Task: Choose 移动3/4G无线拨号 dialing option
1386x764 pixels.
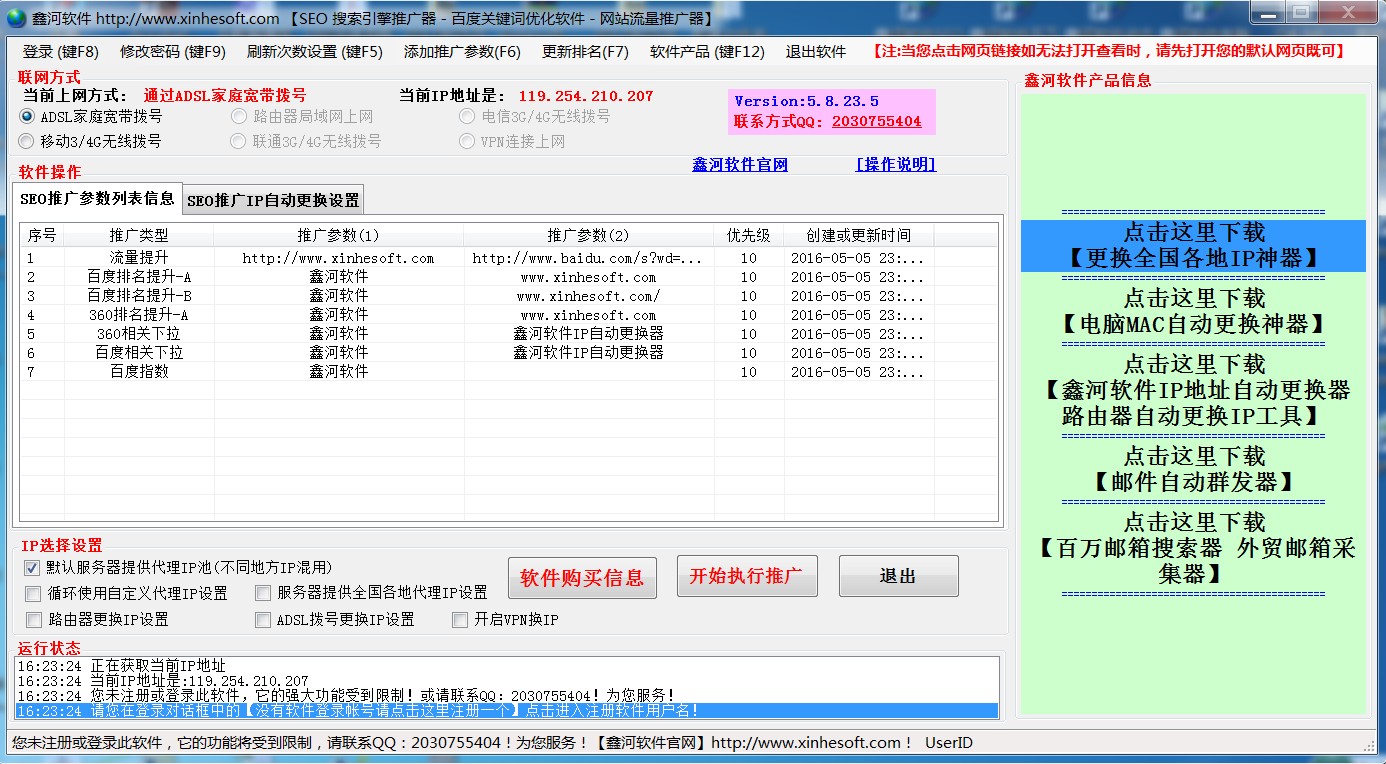Action: 26,140
